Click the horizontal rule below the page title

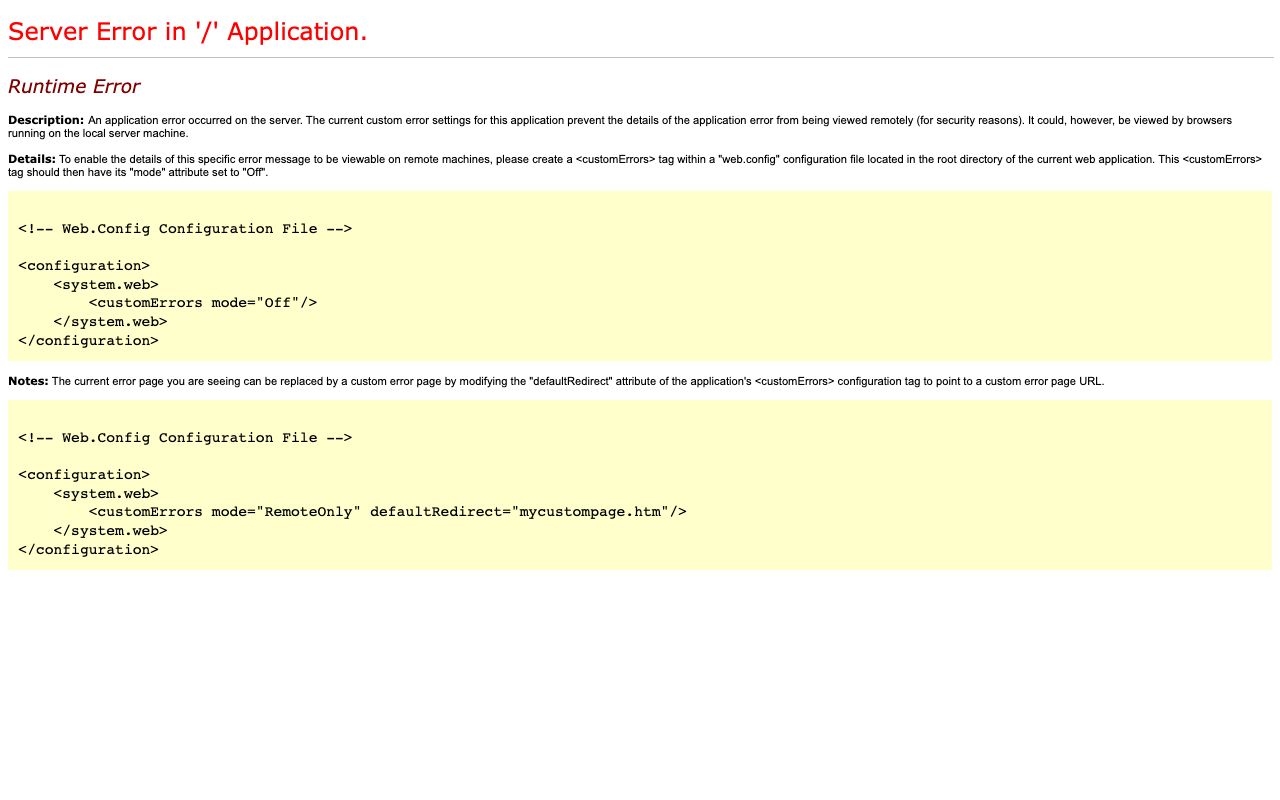tap(640, 58)
